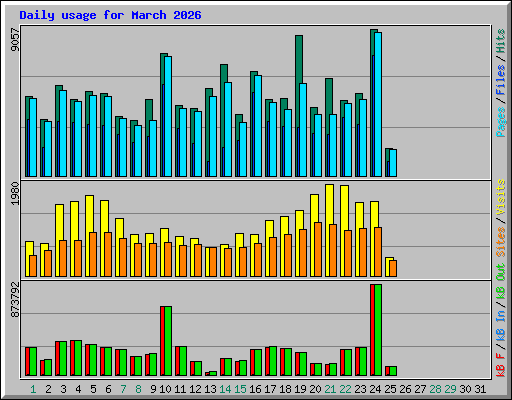Click the day 27 label
This screenshot has width=512, height=400.
[x=420, y=389]
